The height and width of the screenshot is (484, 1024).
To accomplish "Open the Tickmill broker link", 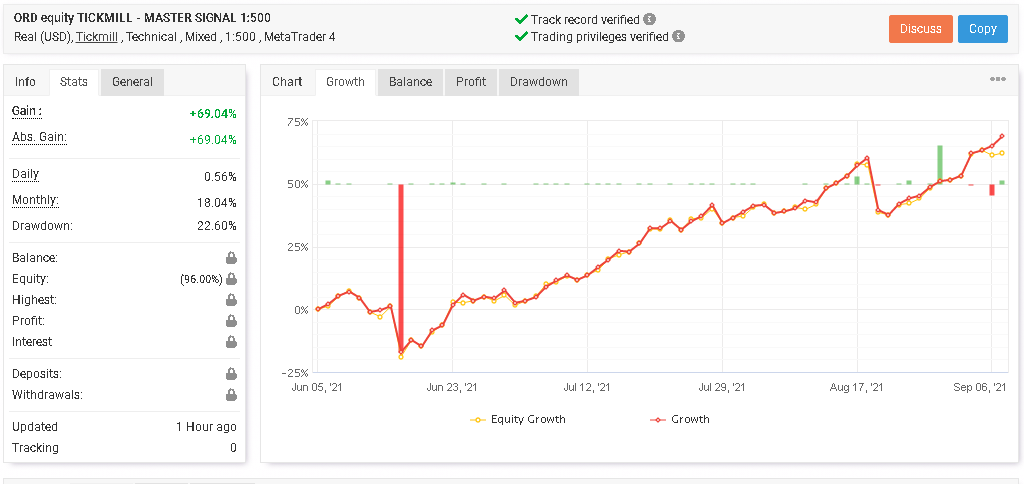I will 97,37.
